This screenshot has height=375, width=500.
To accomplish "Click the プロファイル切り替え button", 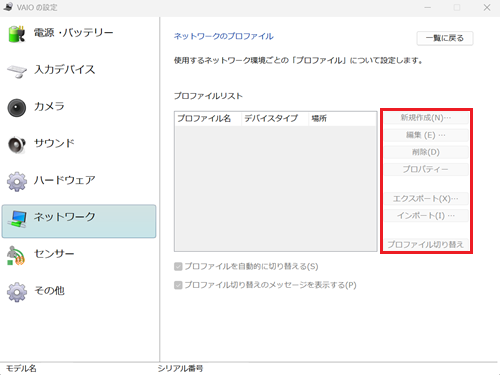I will (x=426, y=245).
